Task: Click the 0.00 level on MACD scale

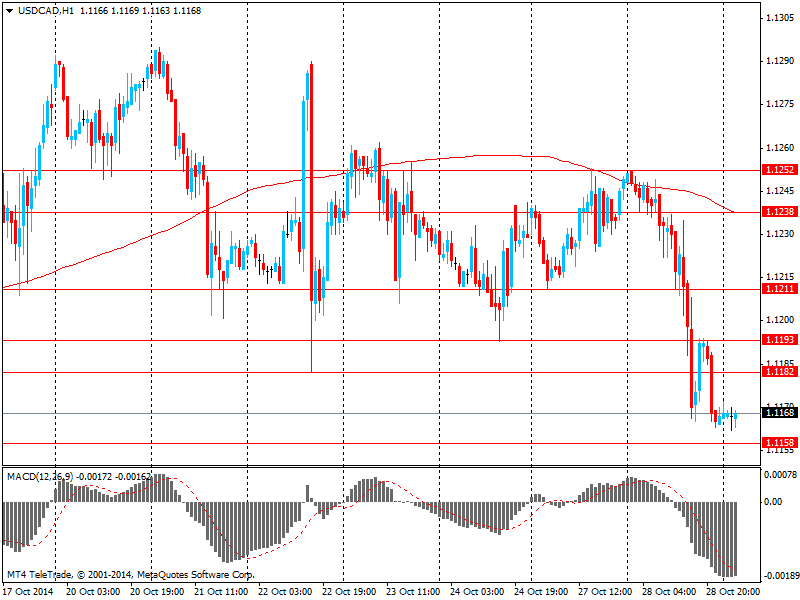Action: click(773, 501)
